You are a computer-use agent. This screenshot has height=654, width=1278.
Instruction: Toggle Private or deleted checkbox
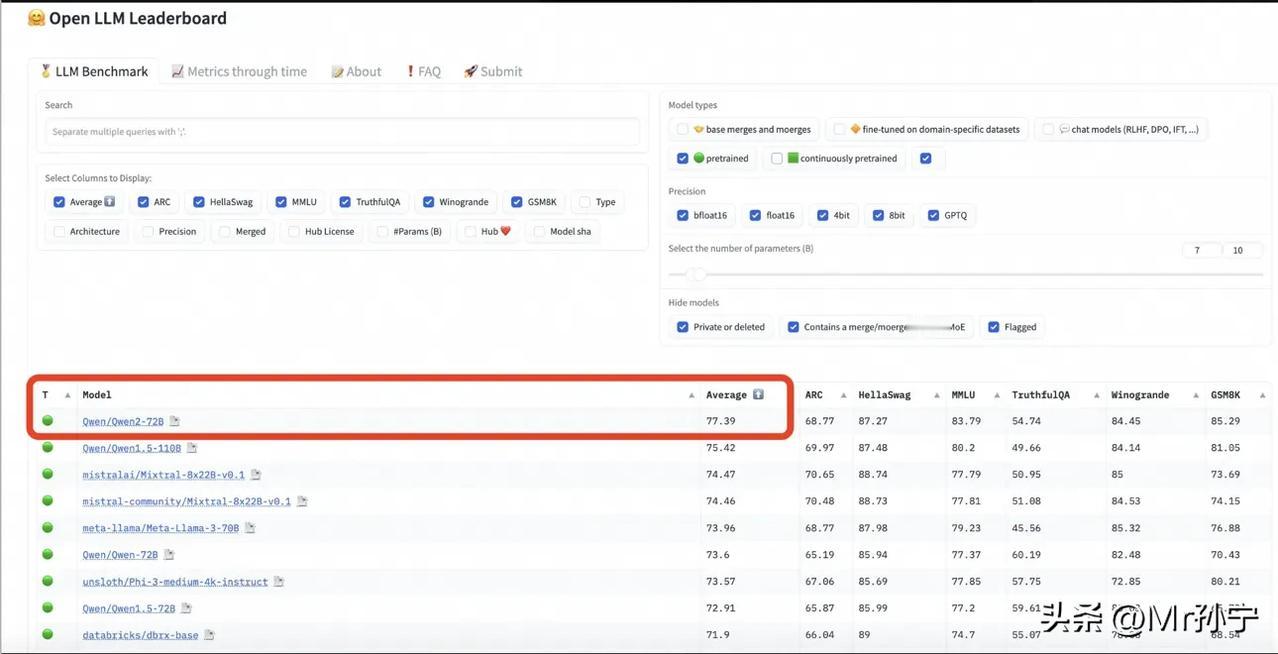pyautogui.click(x=682, y=327)
